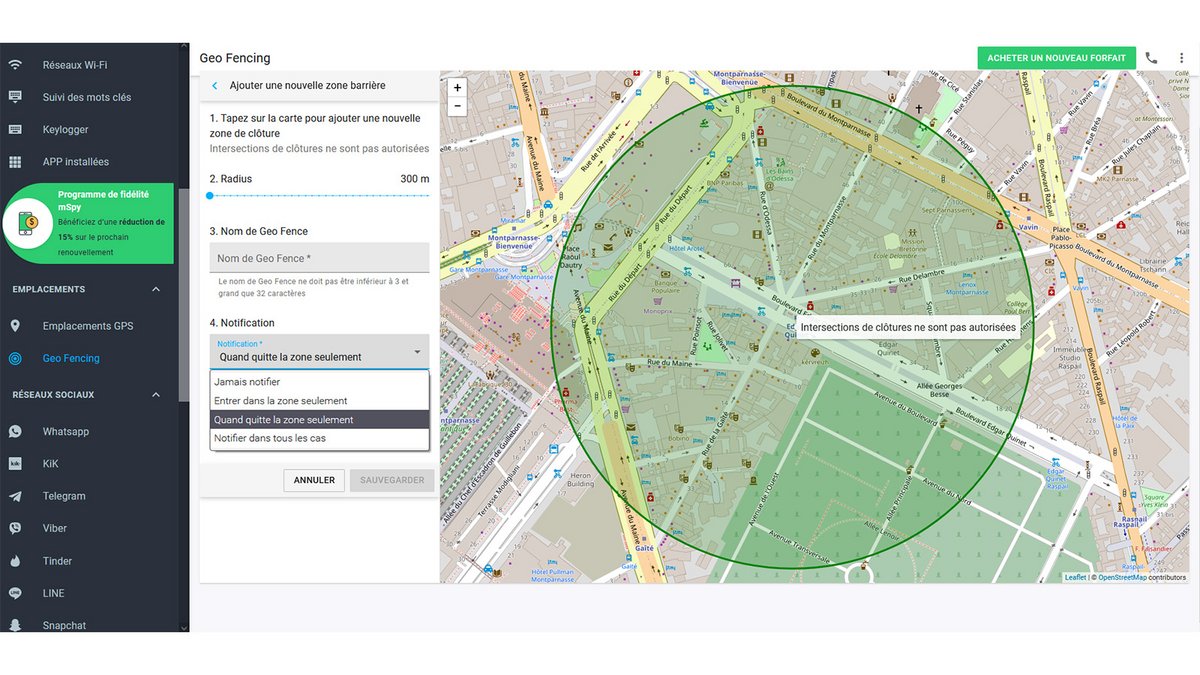Viewport: 1200px width, 675px height.
Task: Click the Radius slider handle
Action: pyautogui.click(x=210, y=196)
